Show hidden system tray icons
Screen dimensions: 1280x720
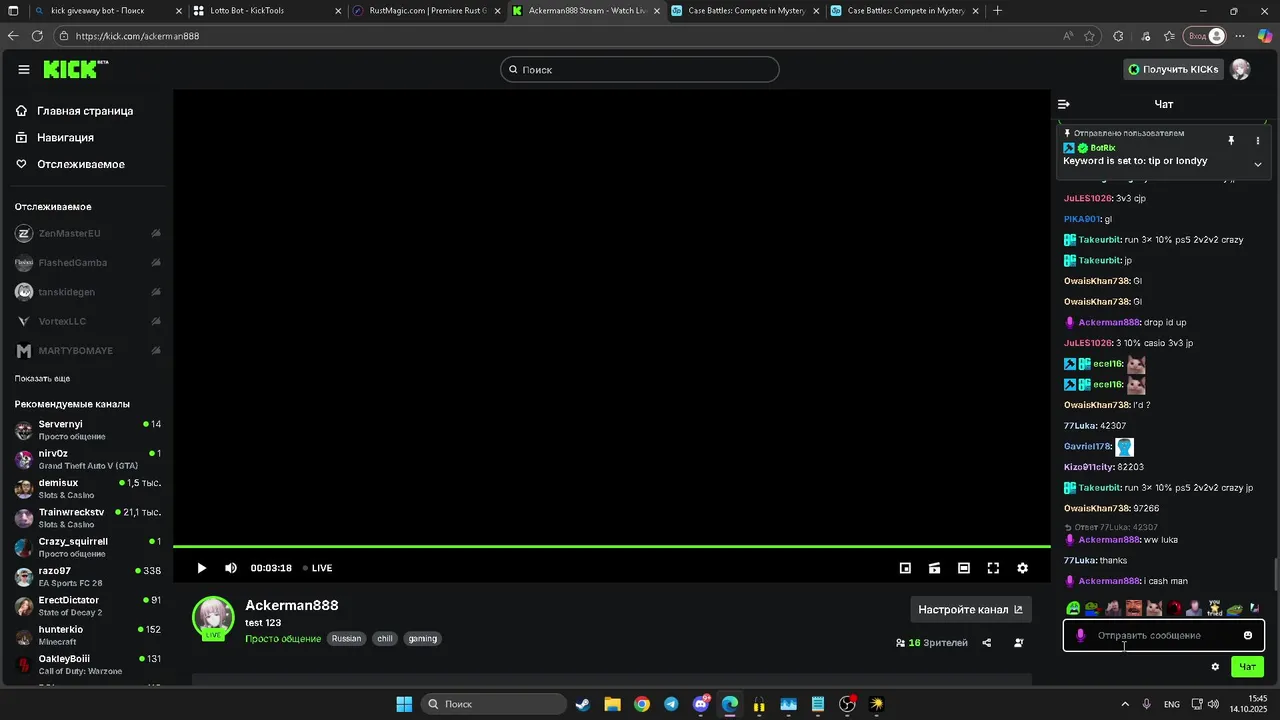(x=1125, y=704)
